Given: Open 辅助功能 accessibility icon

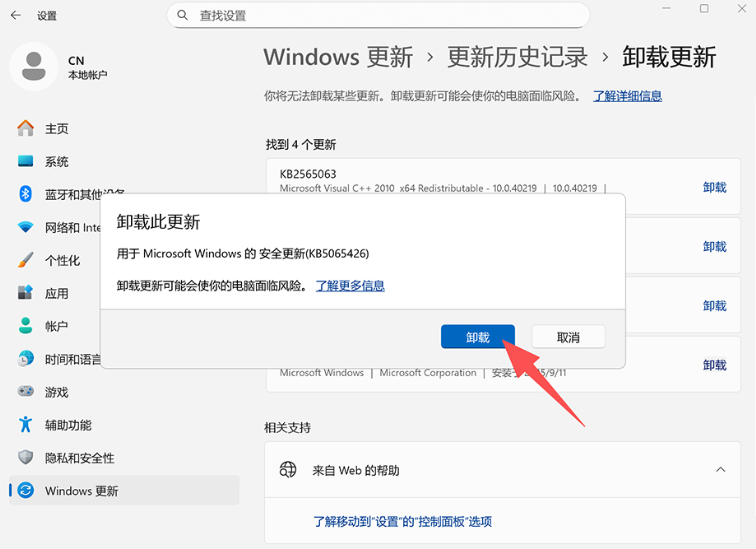Looking at the screenshot, I should [26, 425].
